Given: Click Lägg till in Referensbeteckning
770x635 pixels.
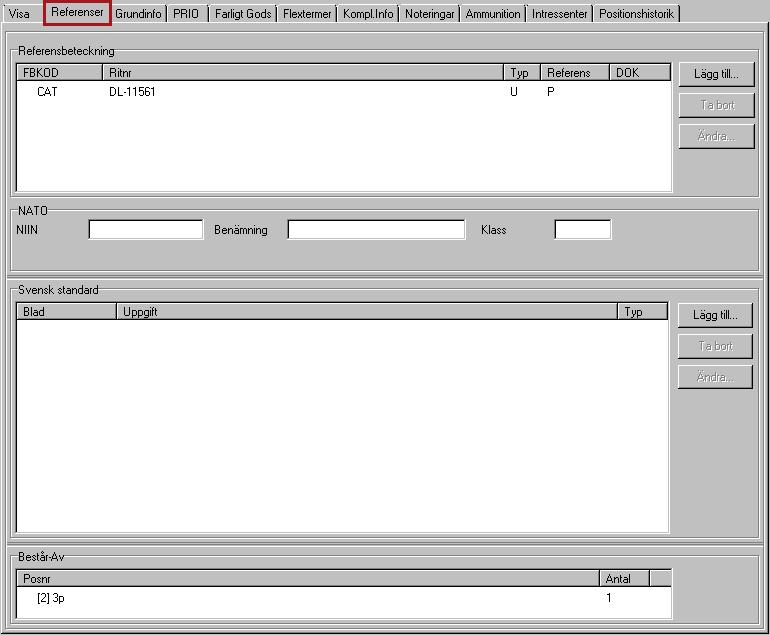Looking at the screenshot, I should point(716,74).
